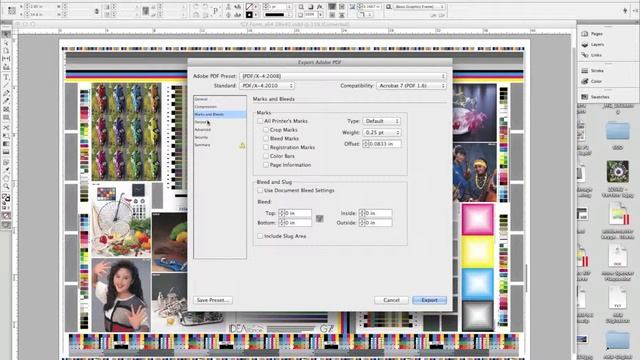Toggle the bleed link chain icon
The height and width of the screenshot is (360, 640).
(320, 218)
